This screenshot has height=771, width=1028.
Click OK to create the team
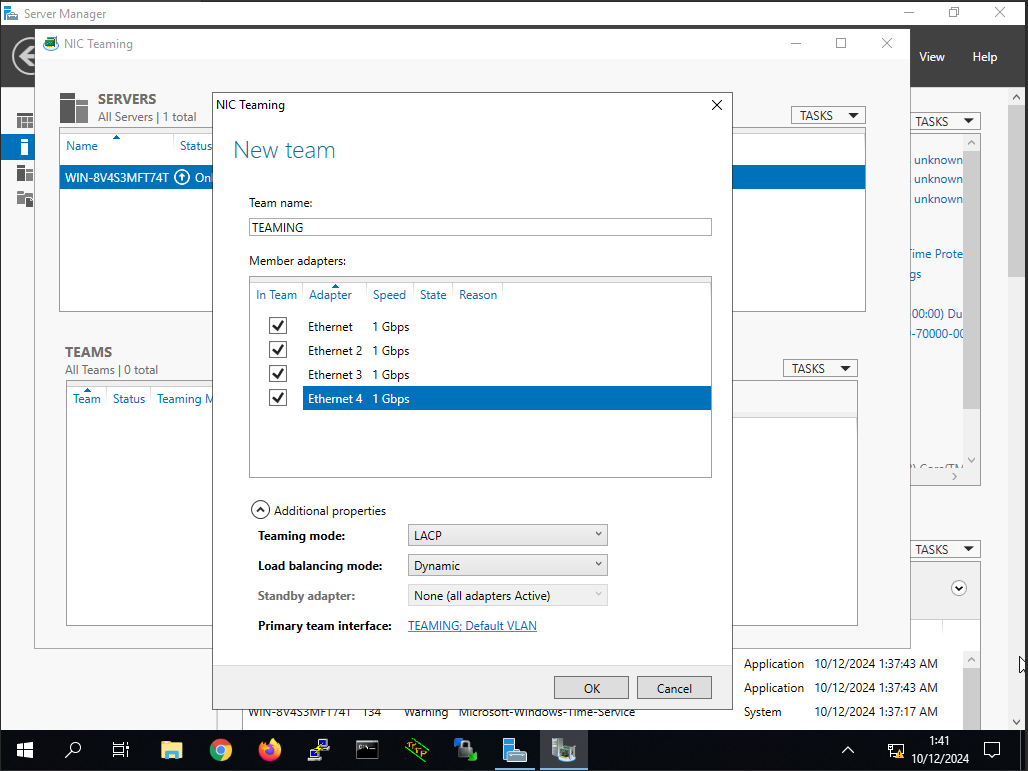tap(591, 688)
